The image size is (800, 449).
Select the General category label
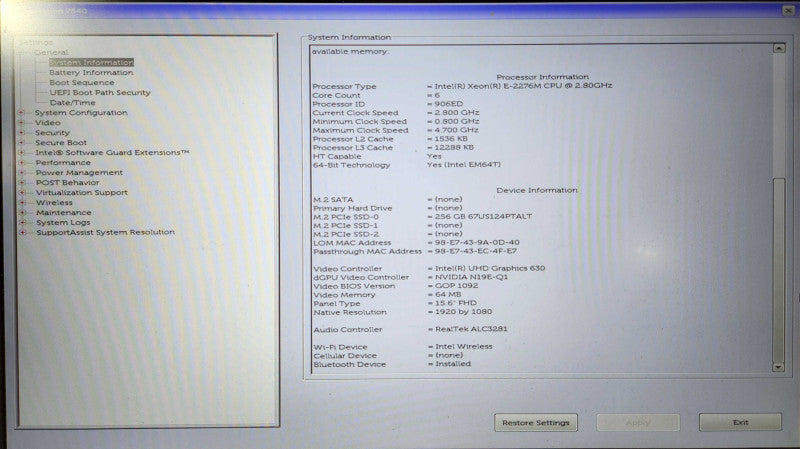point(51,52)
